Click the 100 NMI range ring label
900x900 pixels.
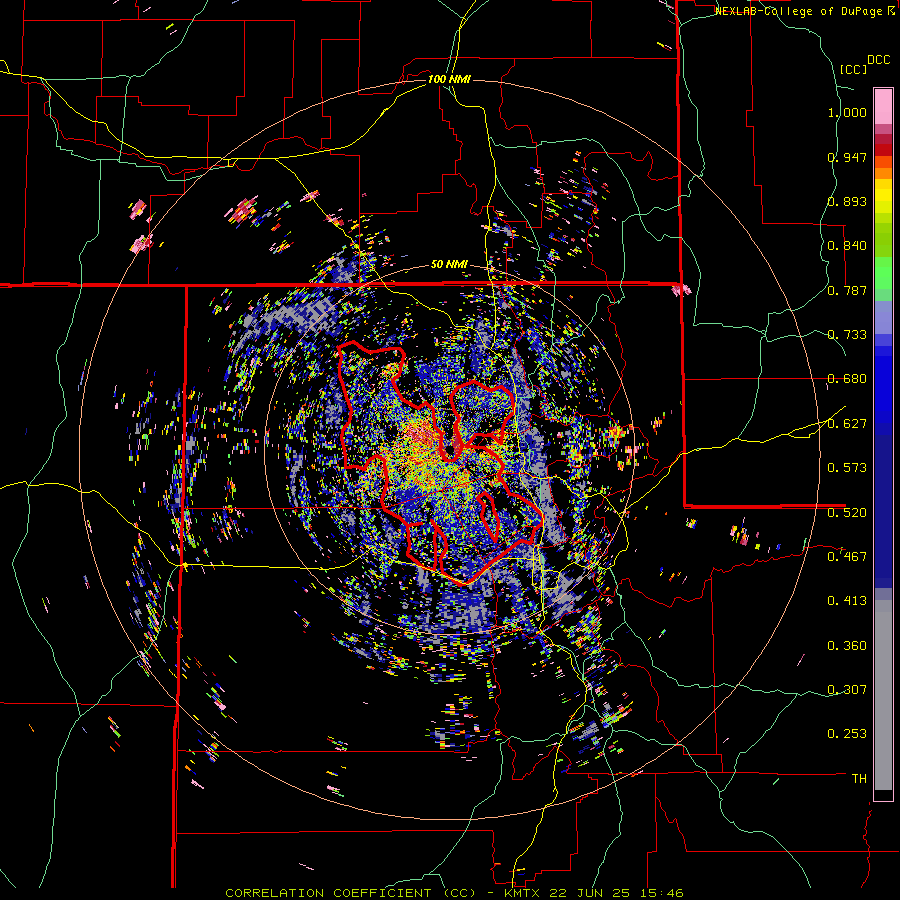(x=449, y=79)
